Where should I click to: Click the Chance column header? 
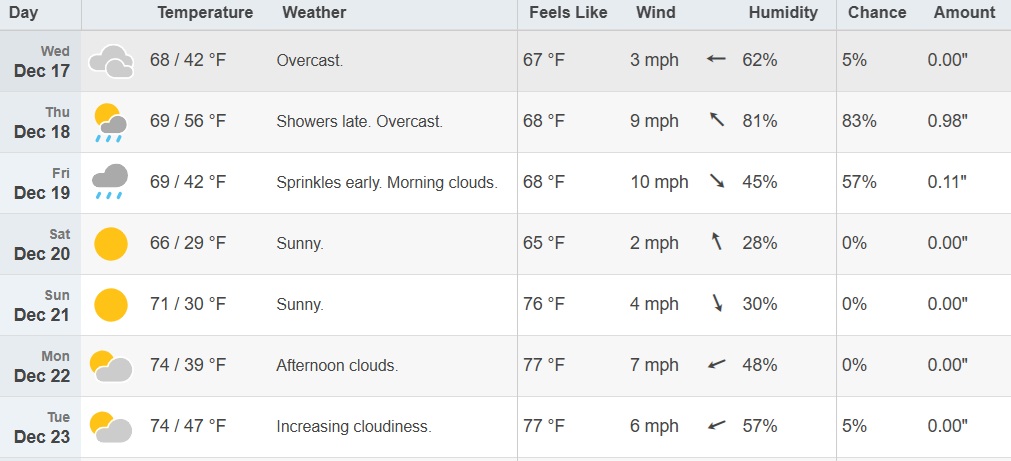[877, 13]
